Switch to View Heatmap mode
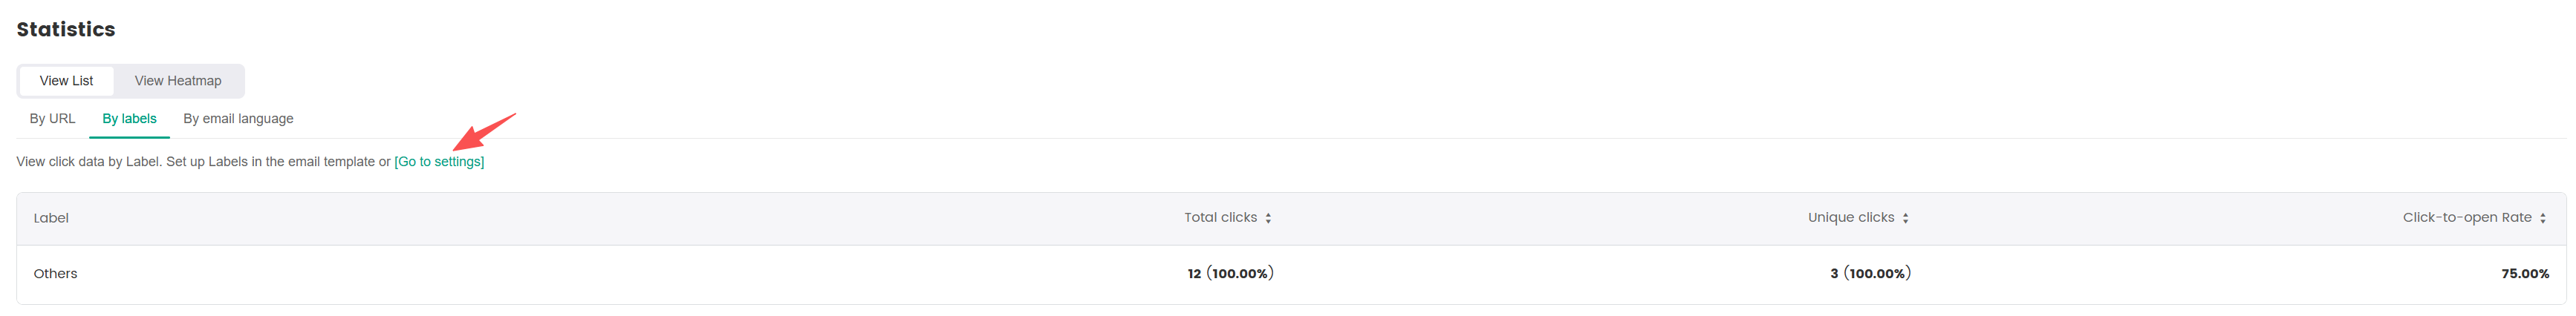Viewport: 2576px width, 316px height. 178,81
